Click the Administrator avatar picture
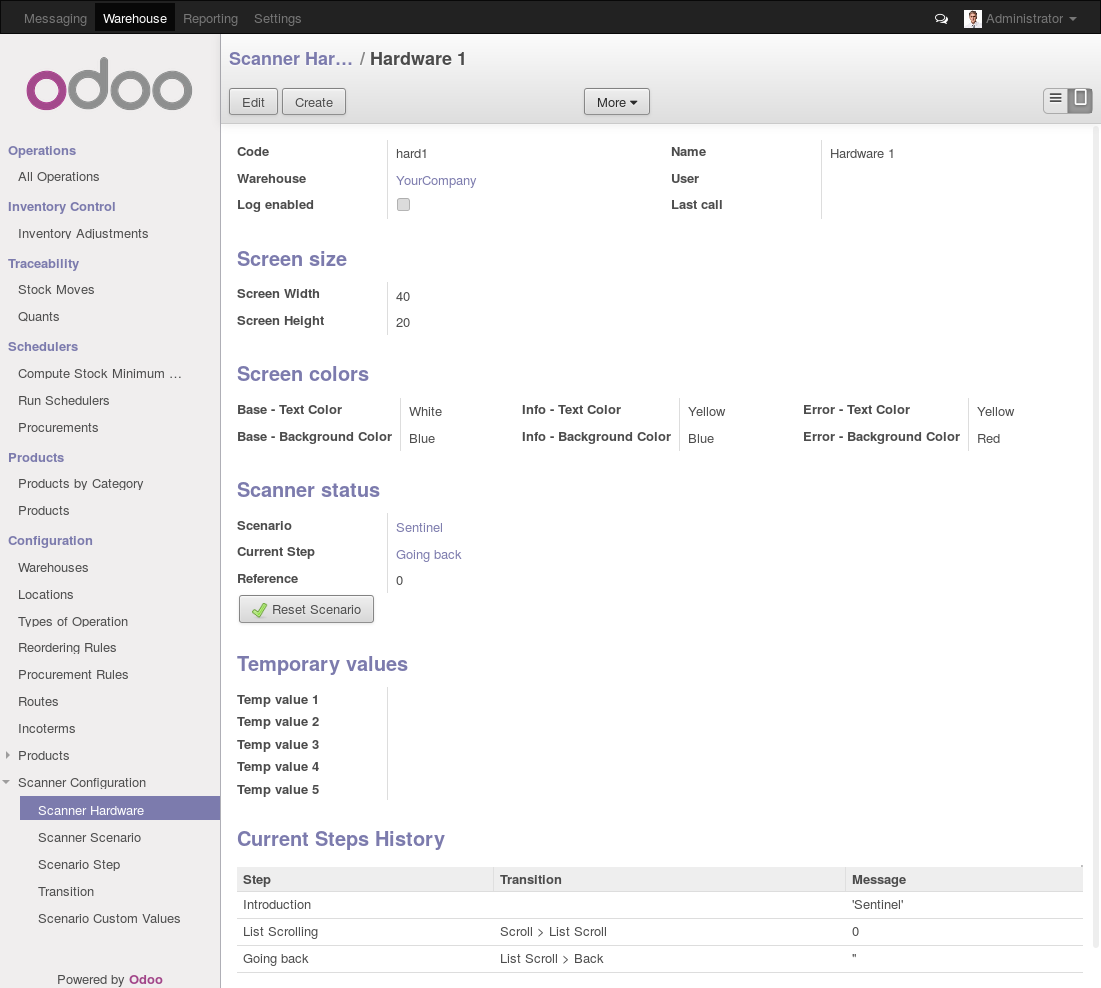This screenshot has width=1101, height=988. 972,18
